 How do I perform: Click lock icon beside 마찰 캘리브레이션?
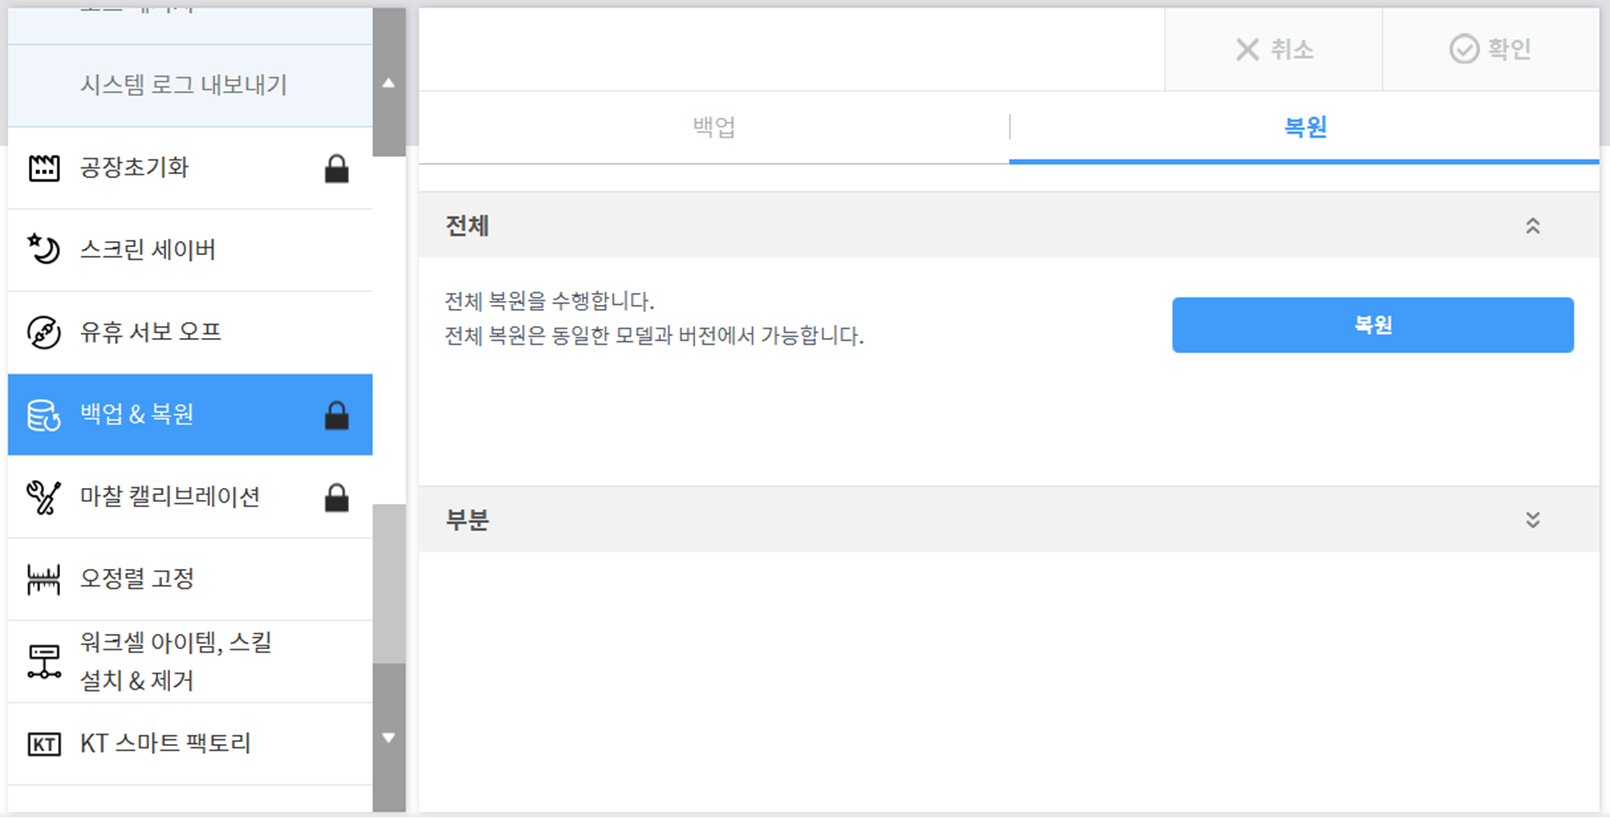click(x=337, y=497)
